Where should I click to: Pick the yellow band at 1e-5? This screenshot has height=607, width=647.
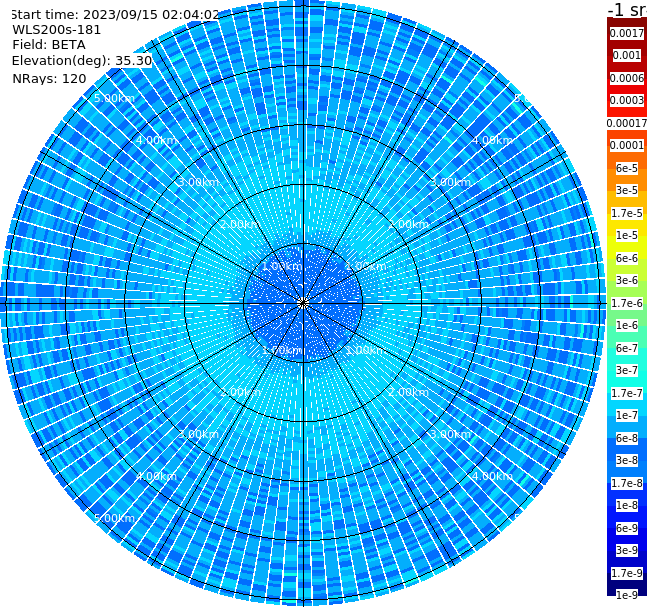coord(627,235)
